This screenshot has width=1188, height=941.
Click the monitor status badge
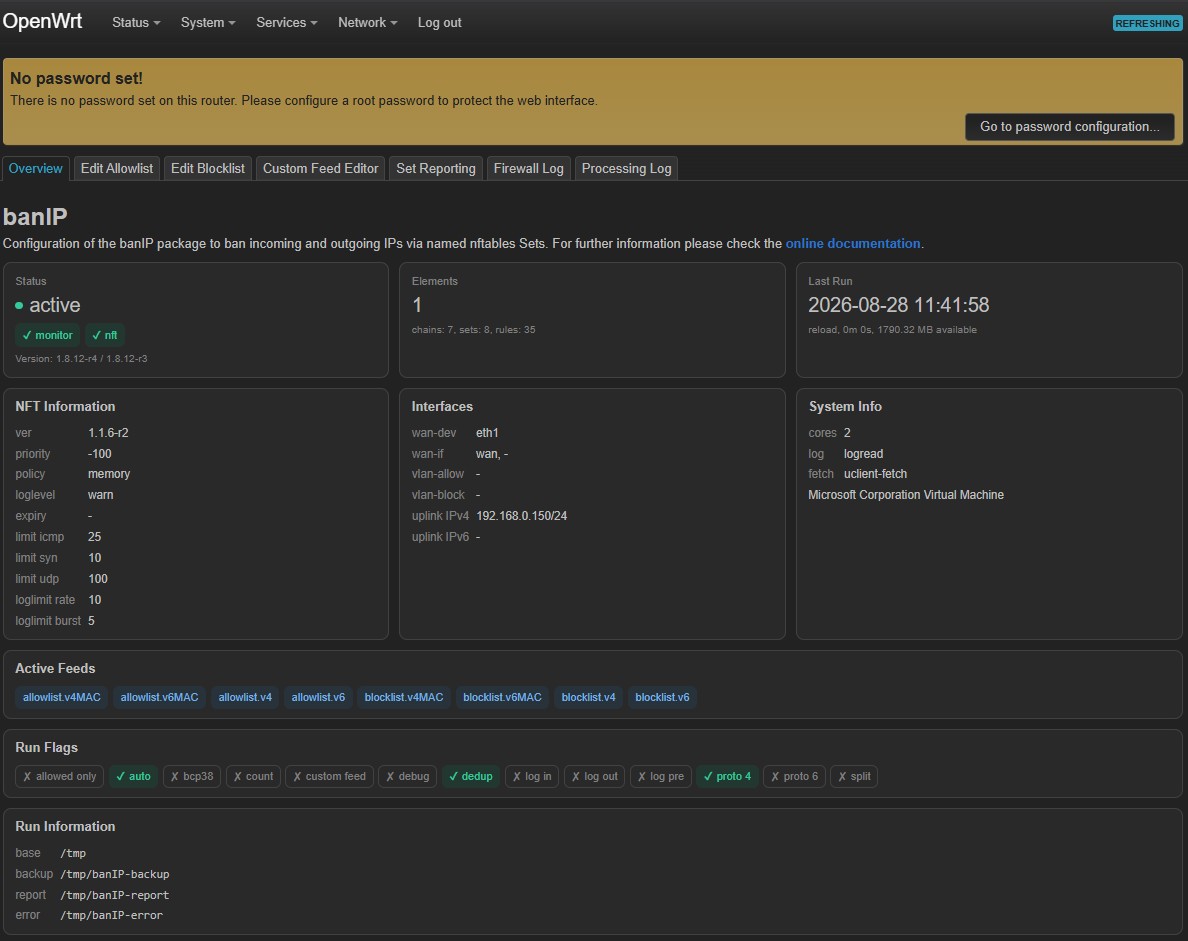[x=48, y=335]
